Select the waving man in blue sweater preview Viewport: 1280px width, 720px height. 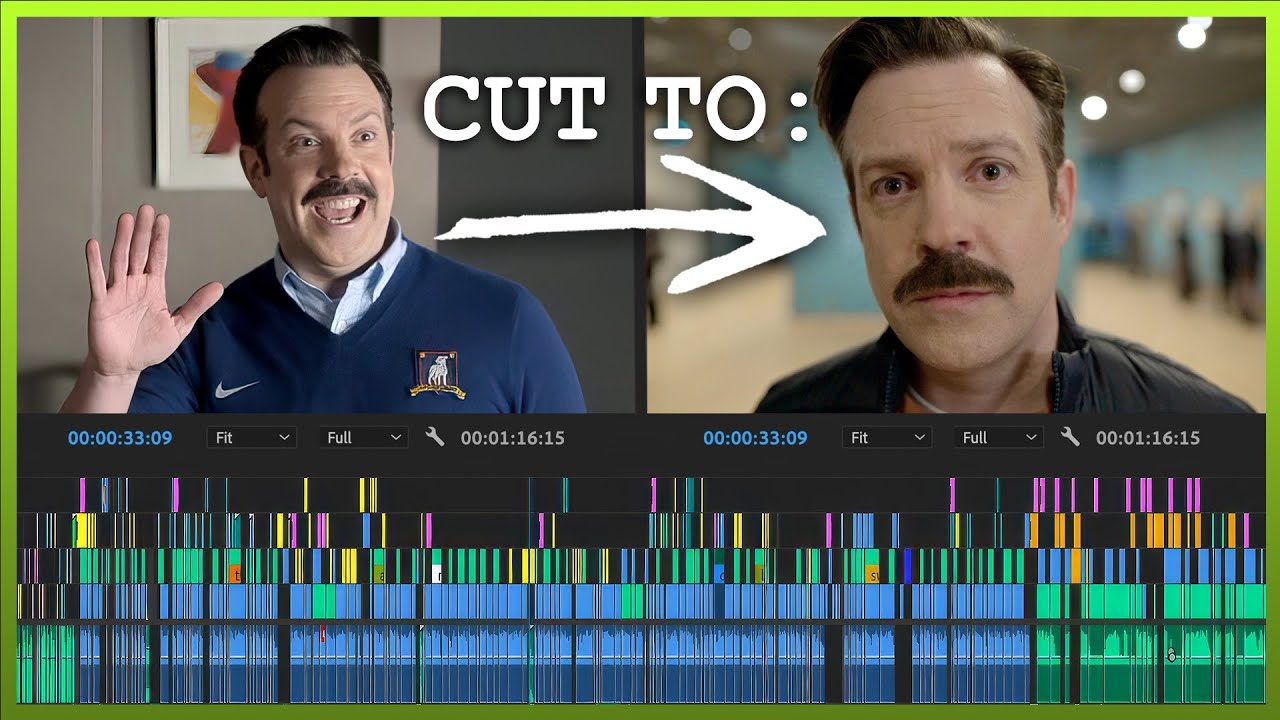pyautogui.click(x=326, y=216)
